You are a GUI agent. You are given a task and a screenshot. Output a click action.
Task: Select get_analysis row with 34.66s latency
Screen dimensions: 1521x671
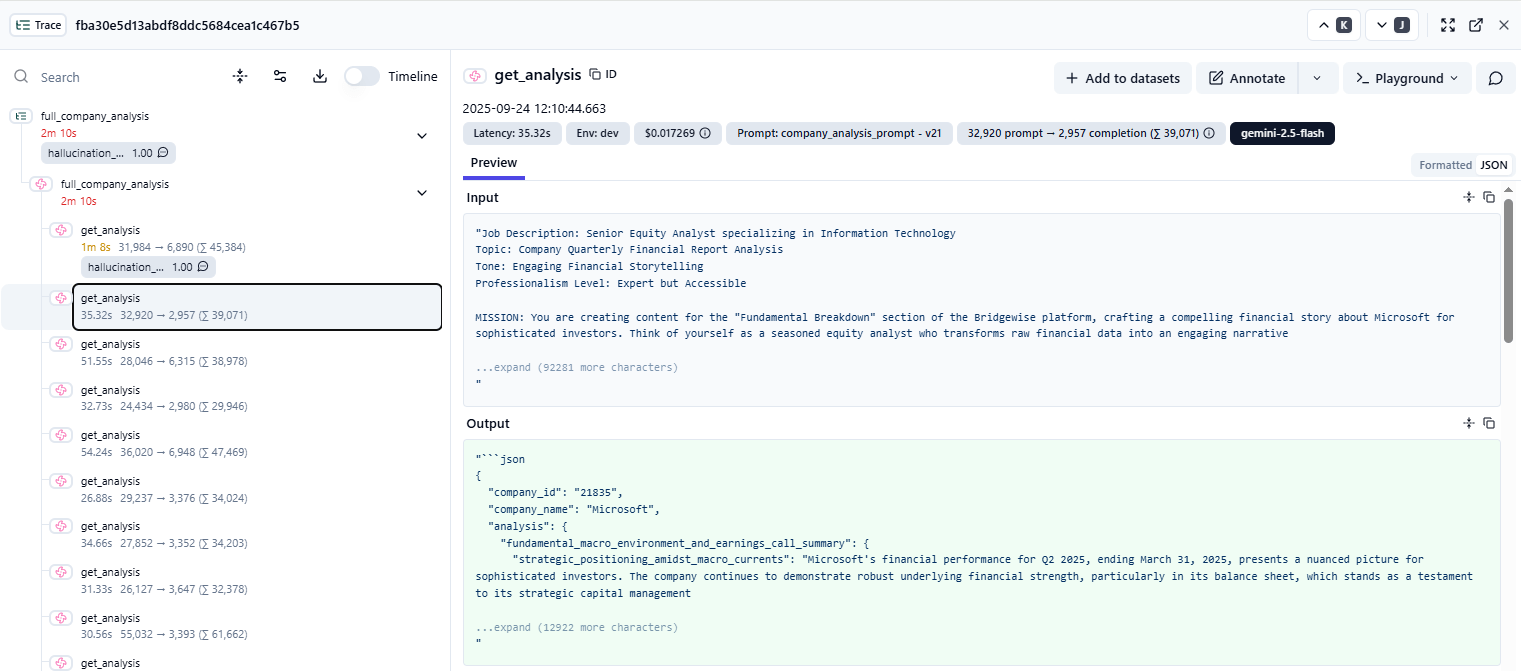(257, 534)
